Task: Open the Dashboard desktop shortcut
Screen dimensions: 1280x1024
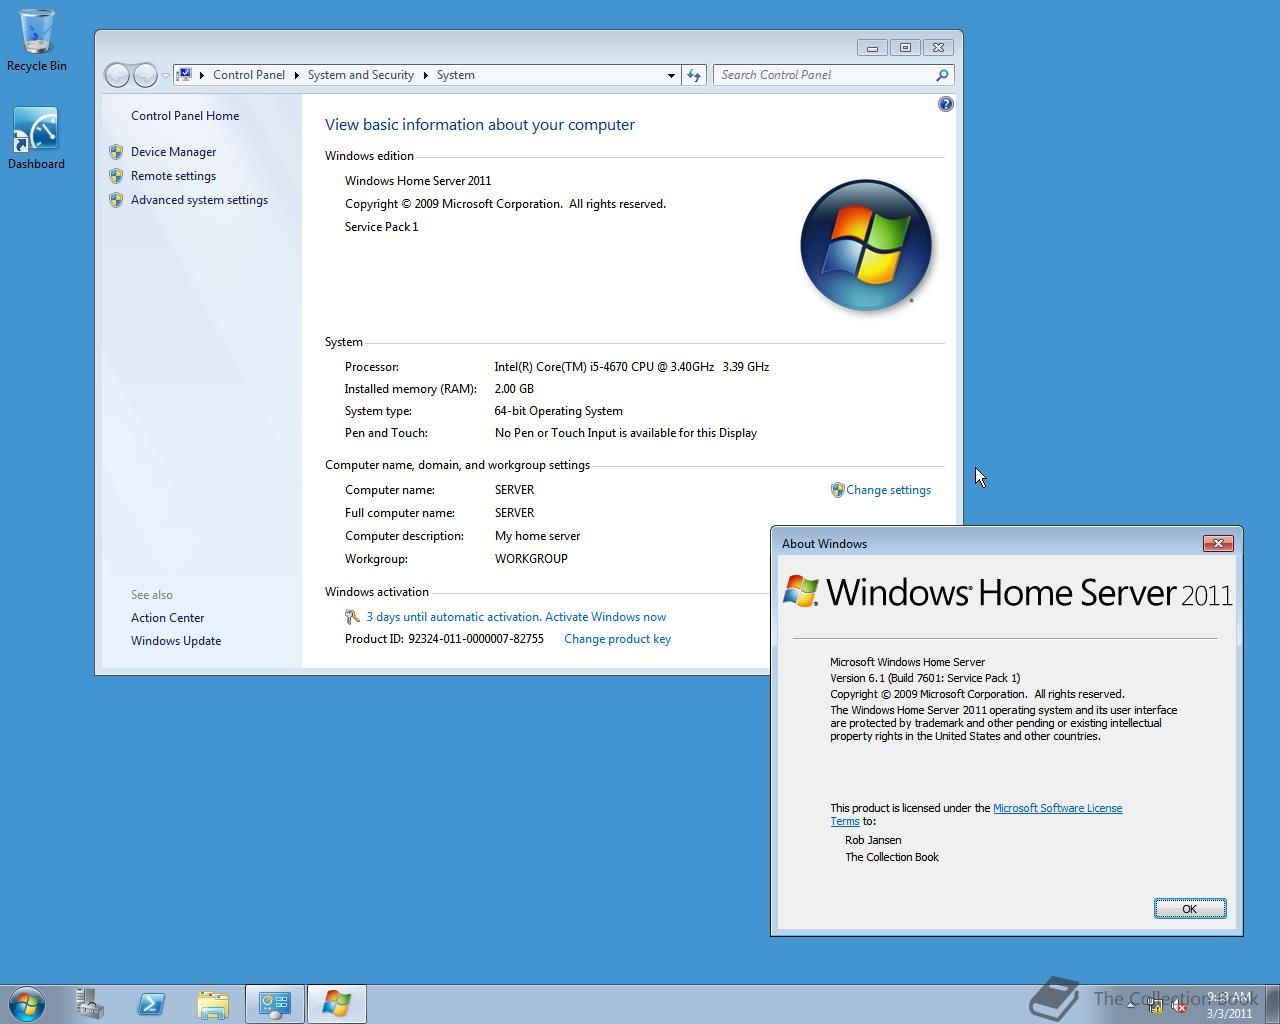Action: coord(36,139)
